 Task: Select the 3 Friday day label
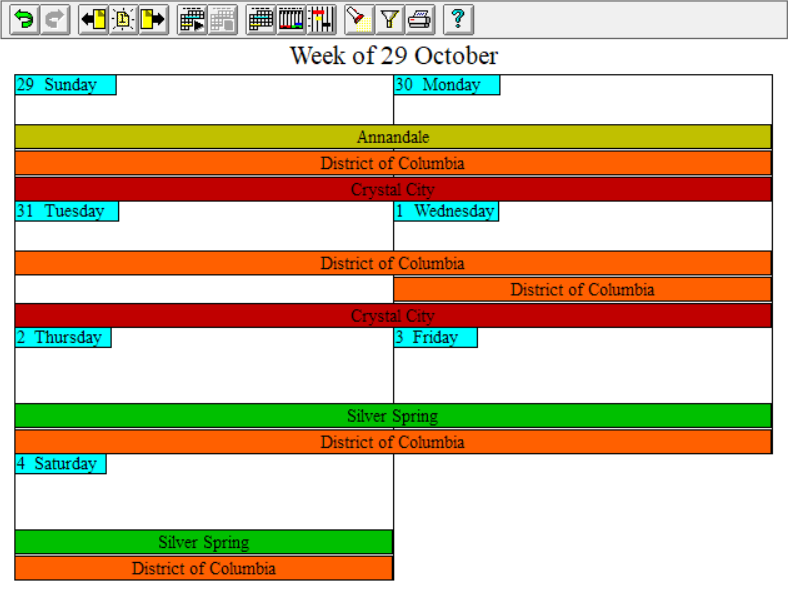click(x=436, y=337)
